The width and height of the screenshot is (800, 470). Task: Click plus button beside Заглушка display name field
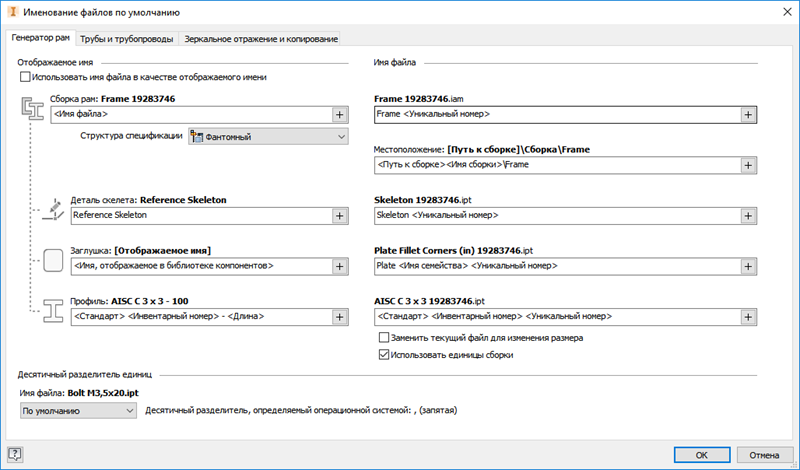340,266
